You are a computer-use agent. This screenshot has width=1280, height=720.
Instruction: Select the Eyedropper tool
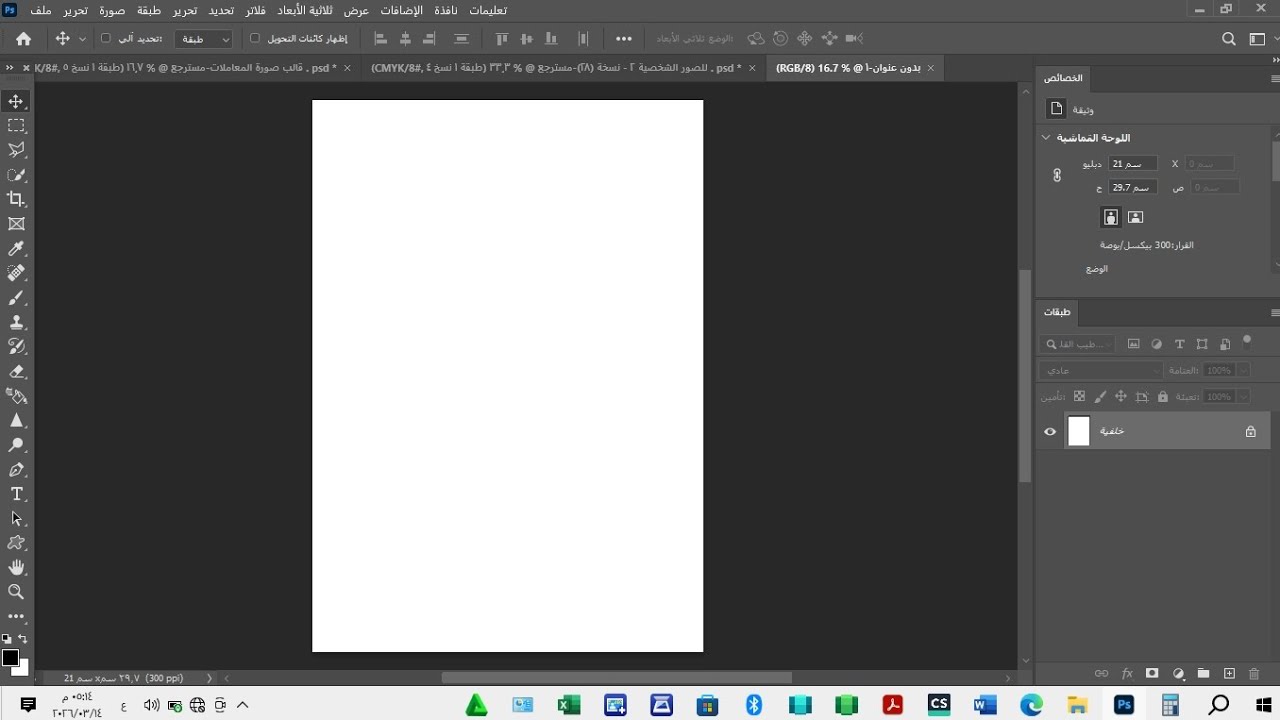(16, 248)
